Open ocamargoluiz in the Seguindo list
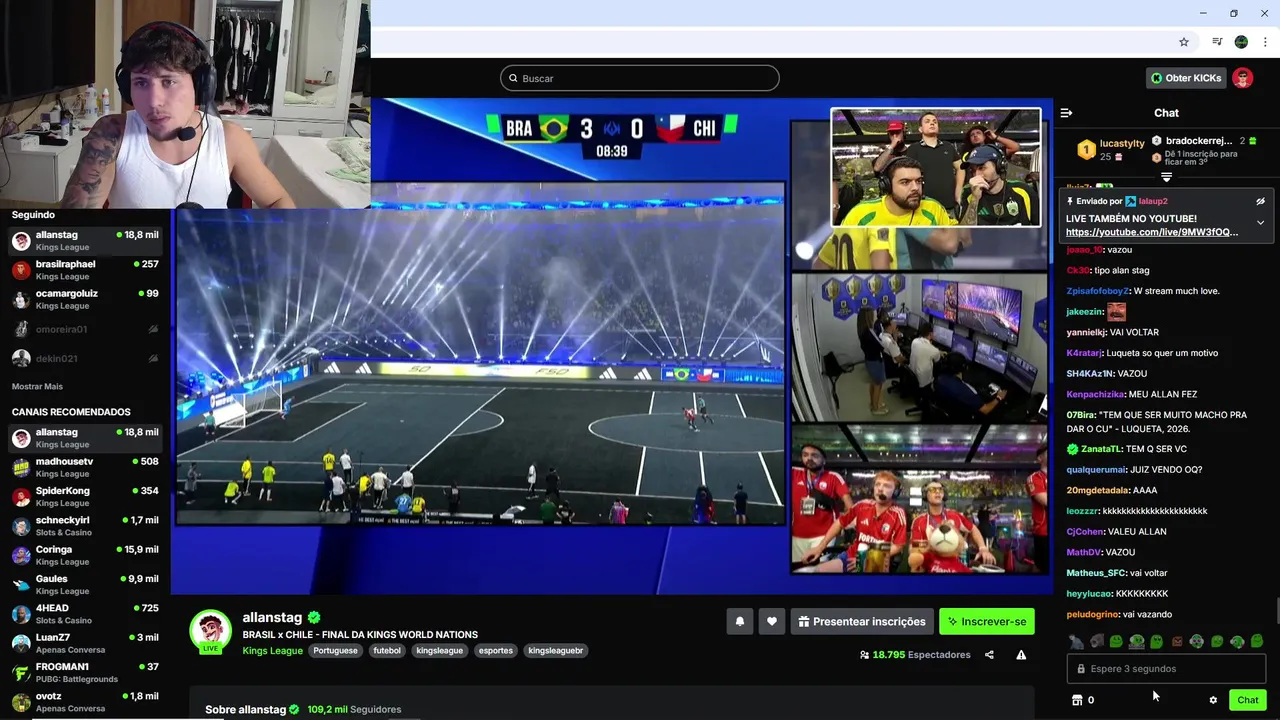This screenshot has width=1280, height=720. tap(85, 299)
